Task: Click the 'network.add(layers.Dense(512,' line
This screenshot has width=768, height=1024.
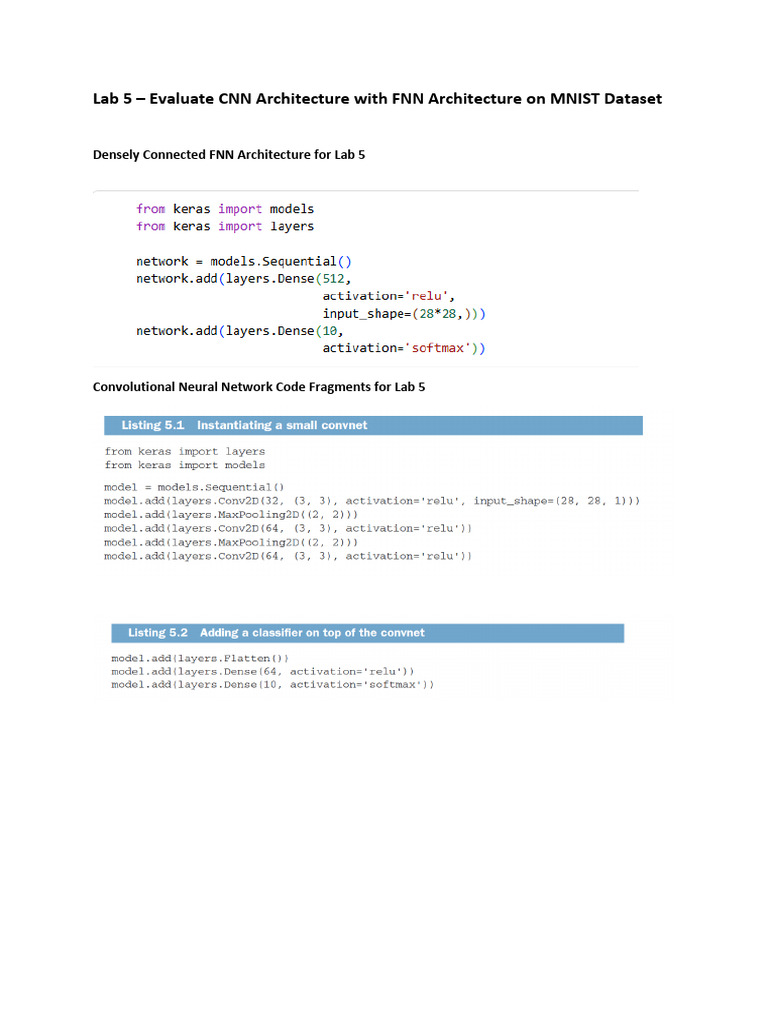Action: point(244,279)
